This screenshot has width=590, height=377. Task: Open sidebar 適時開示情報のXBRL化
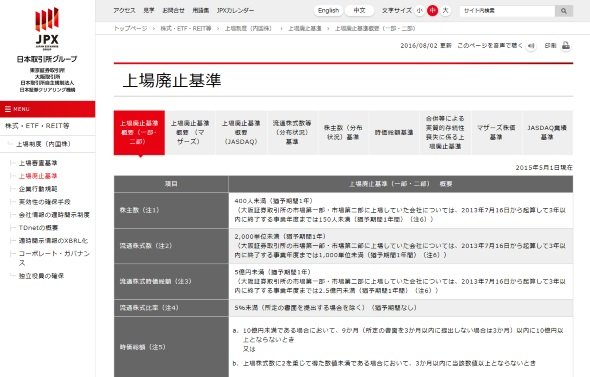pyautogui.click(x=53, y=240)
